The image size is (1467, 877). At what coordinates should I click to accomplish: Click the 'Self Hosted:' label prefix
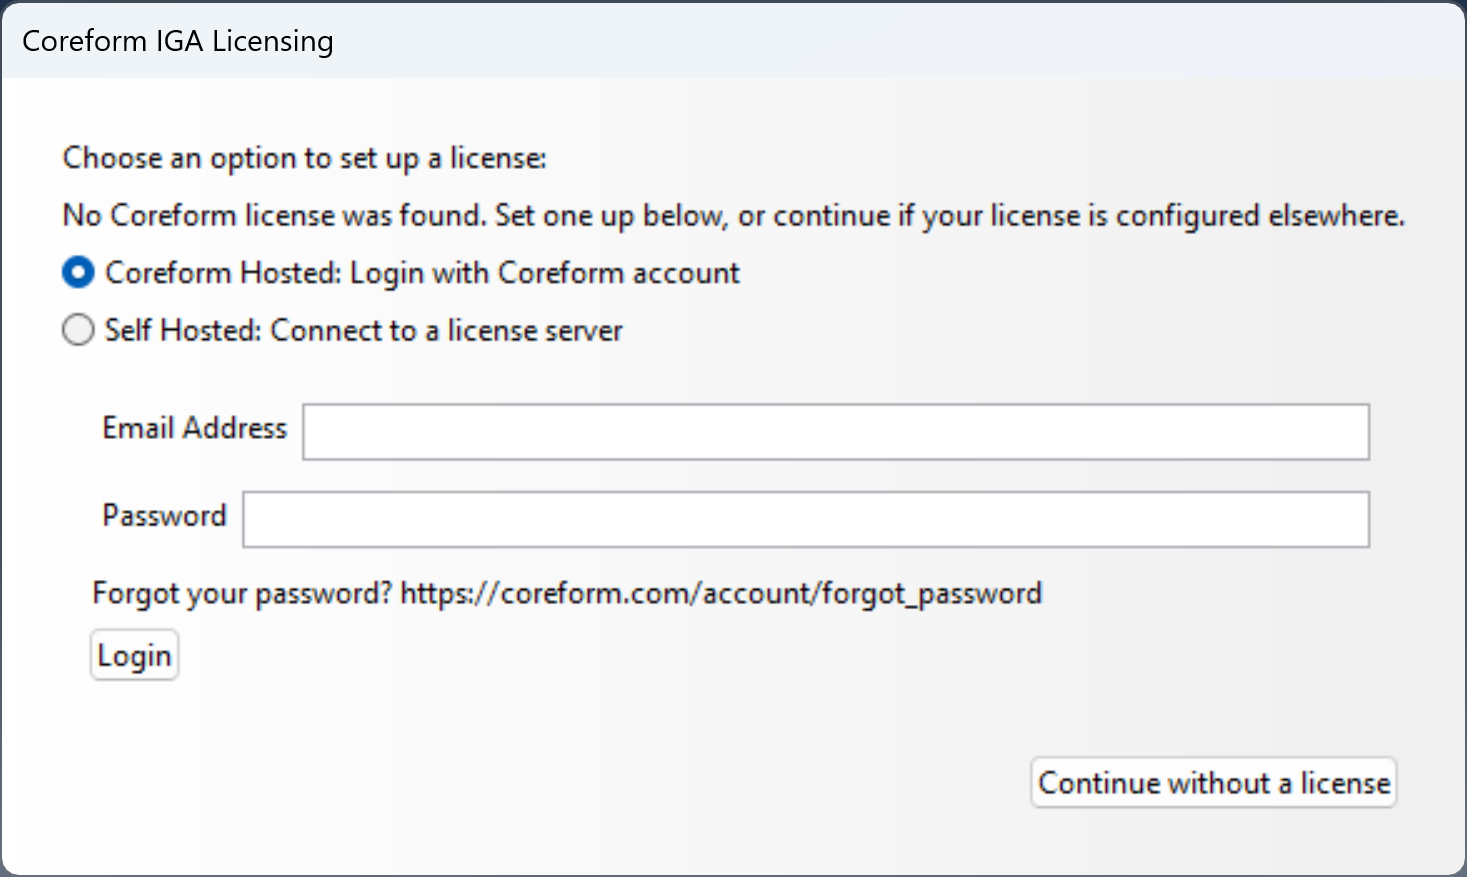(183, 330)
